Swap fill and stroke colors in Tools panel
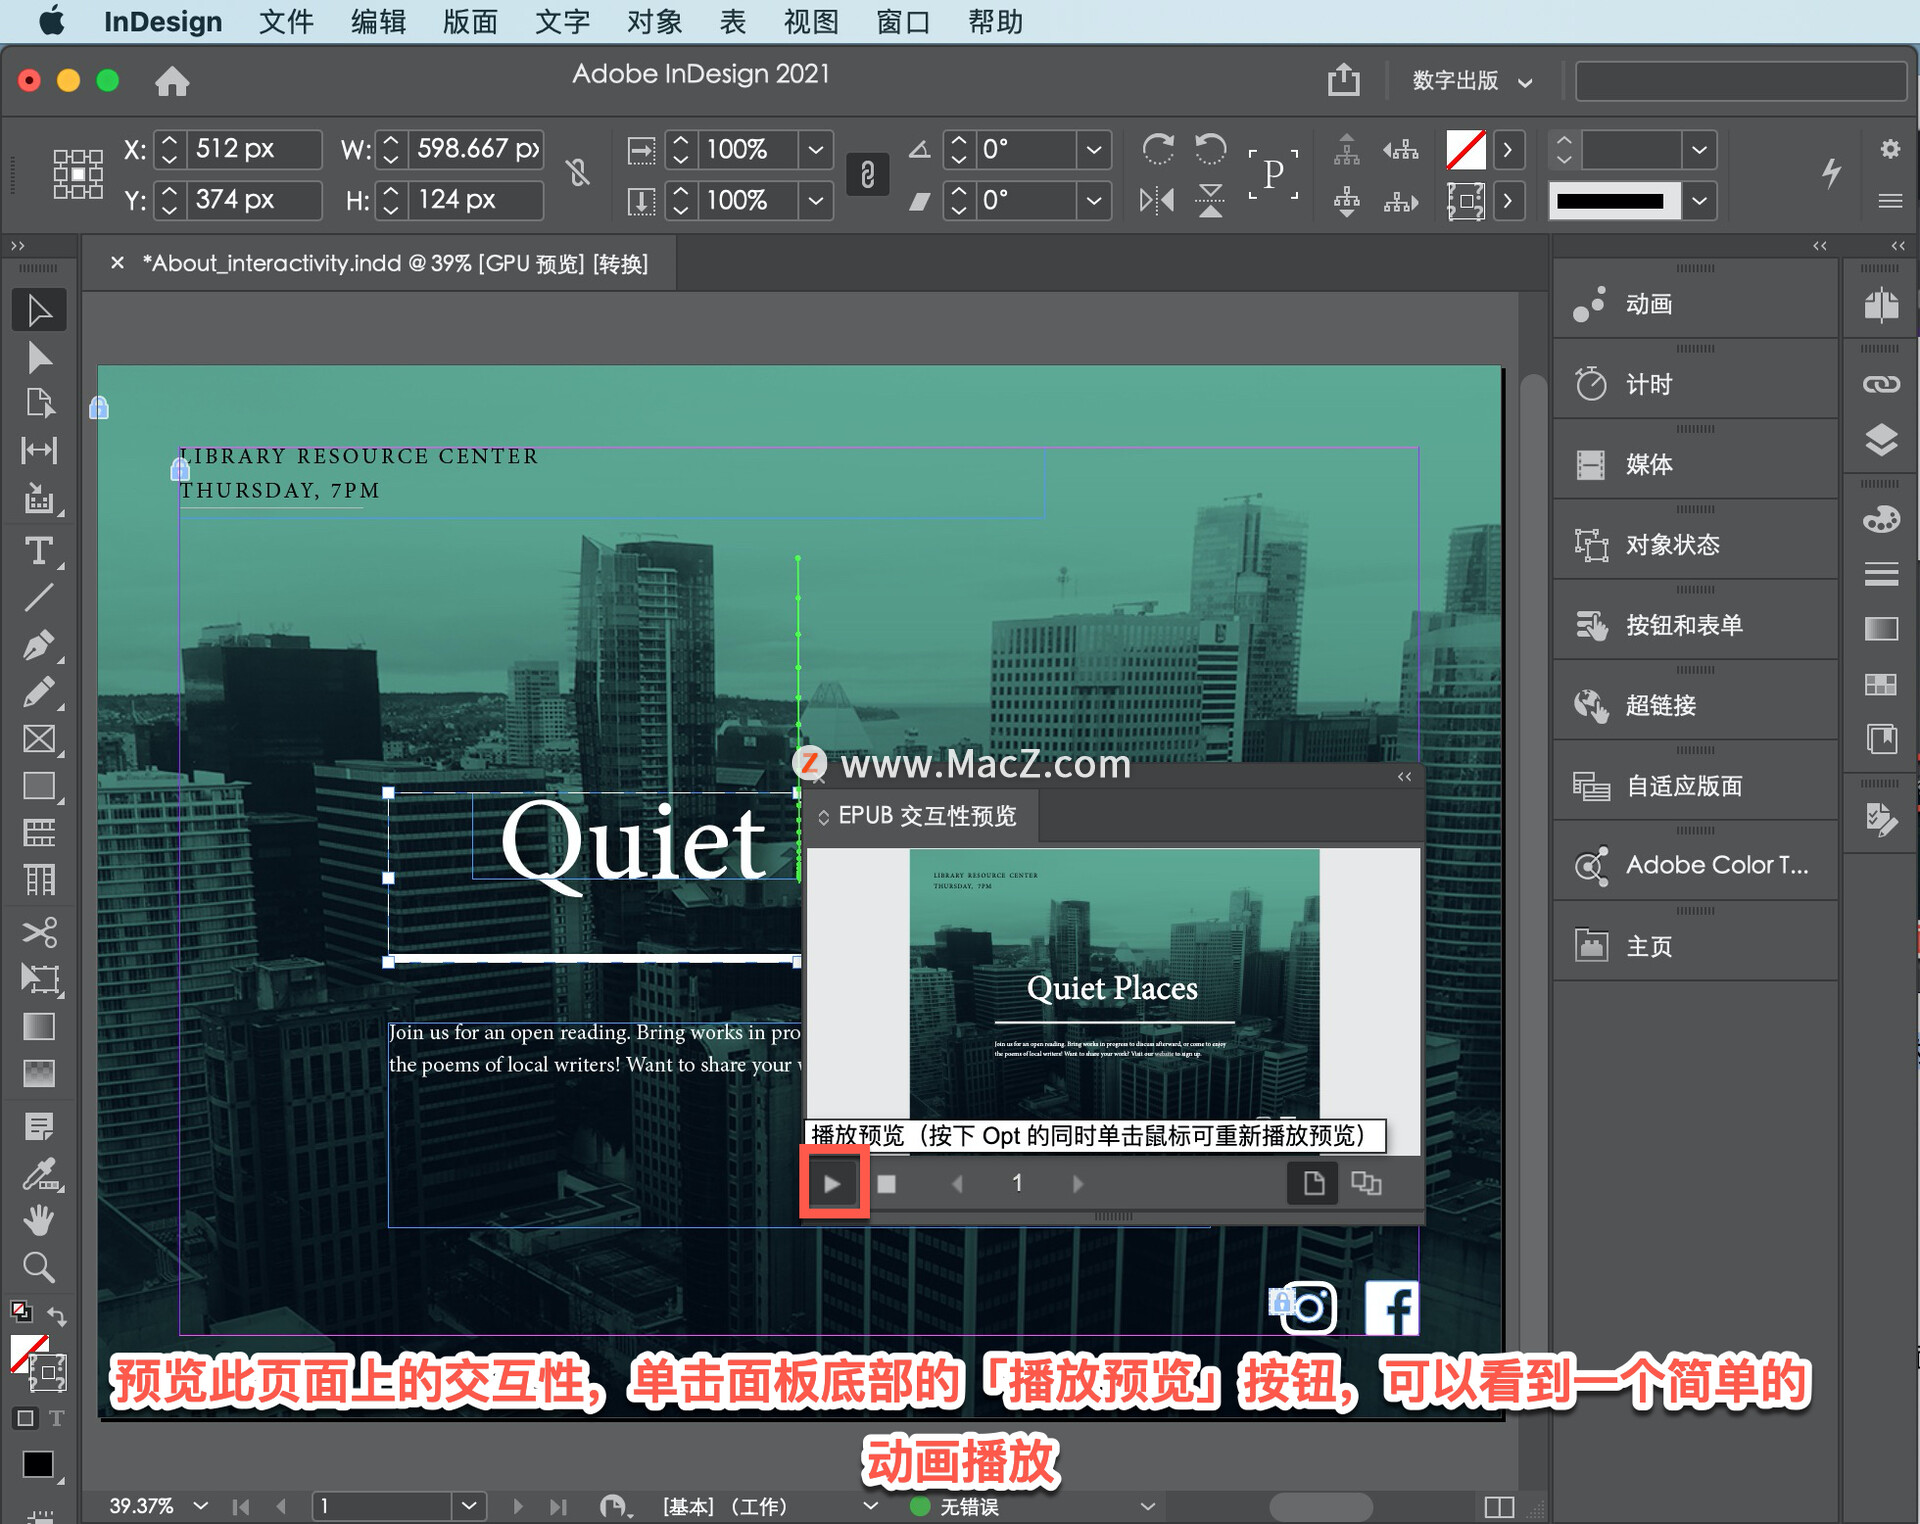This screenshot has width=1920, height=1524. [58, 1316]
